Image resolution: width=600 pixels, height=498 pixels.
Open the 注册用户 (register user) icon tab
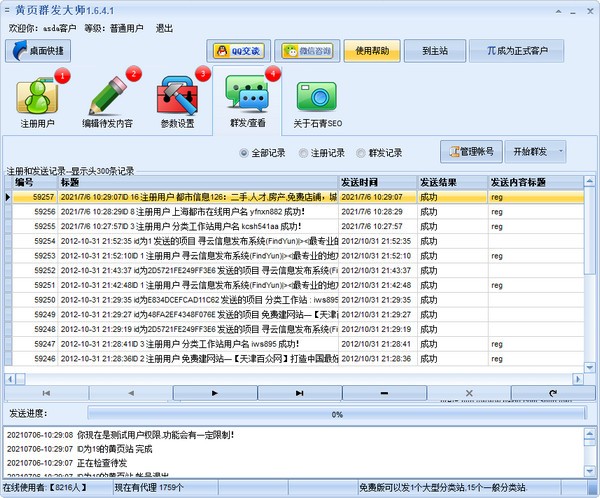[38, 102]
